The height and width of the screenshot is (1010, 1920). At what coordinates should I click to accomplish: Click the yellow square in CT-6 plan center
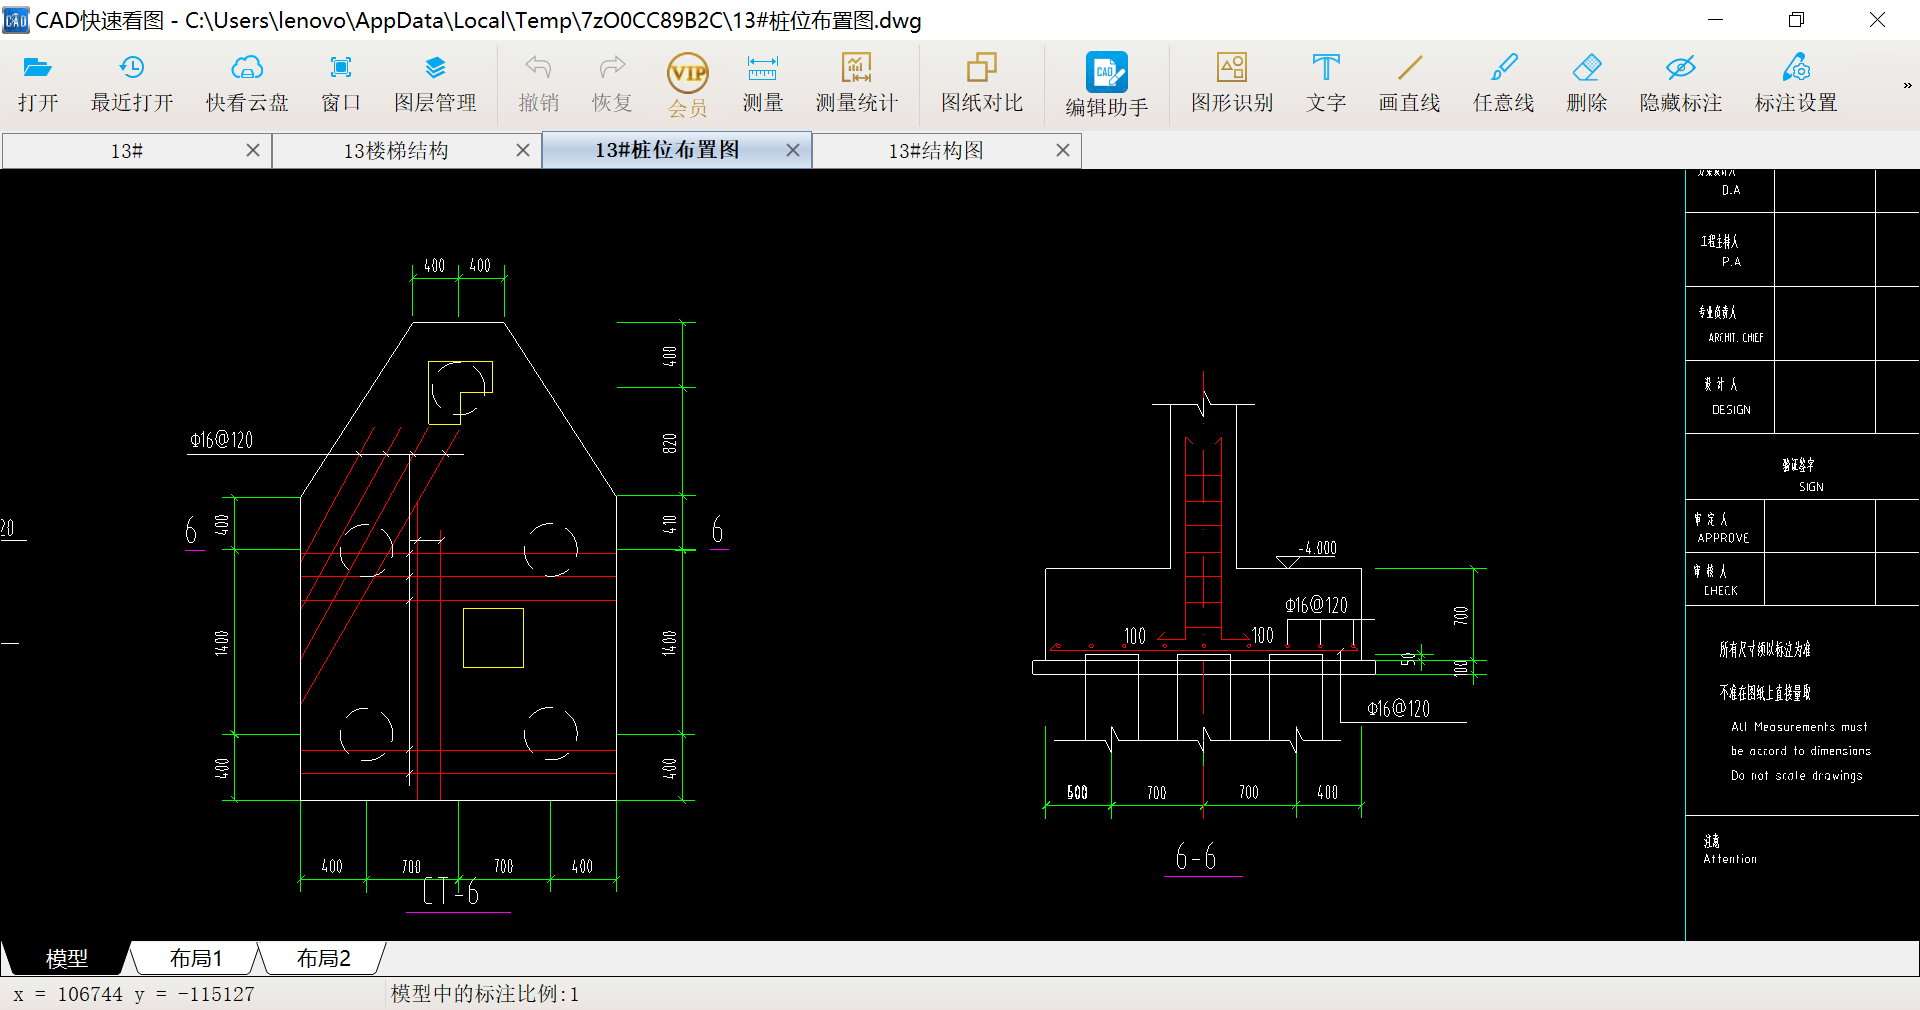(x=493, y=638)
